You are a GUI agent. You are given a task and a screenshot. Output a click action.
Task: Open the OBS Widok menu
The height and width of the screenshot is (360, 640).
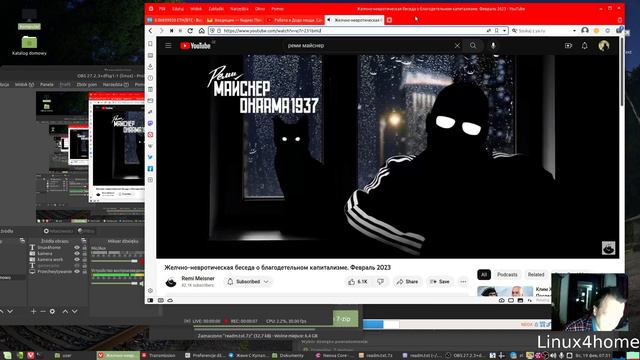coord(24,84)
